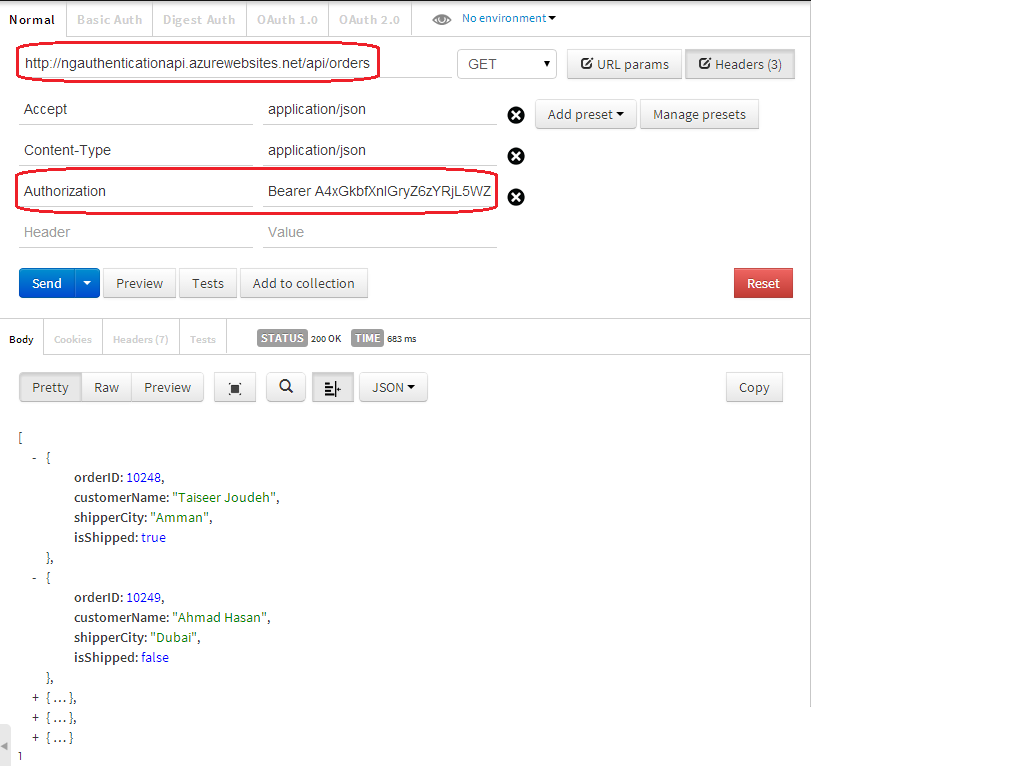Remove the Content-Type header via X icon
Image resolution: width=1024 pixels, height=766 pixels.
pos(515,156)
